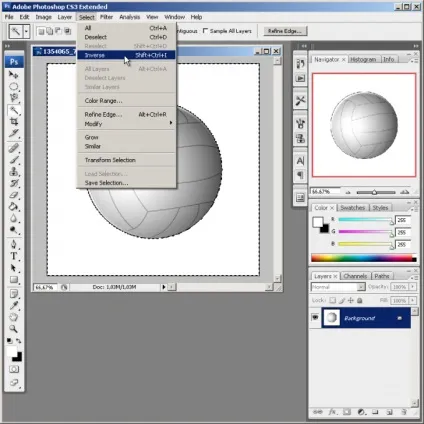Click the Navigator zoom percentage field

coord(325,191)
